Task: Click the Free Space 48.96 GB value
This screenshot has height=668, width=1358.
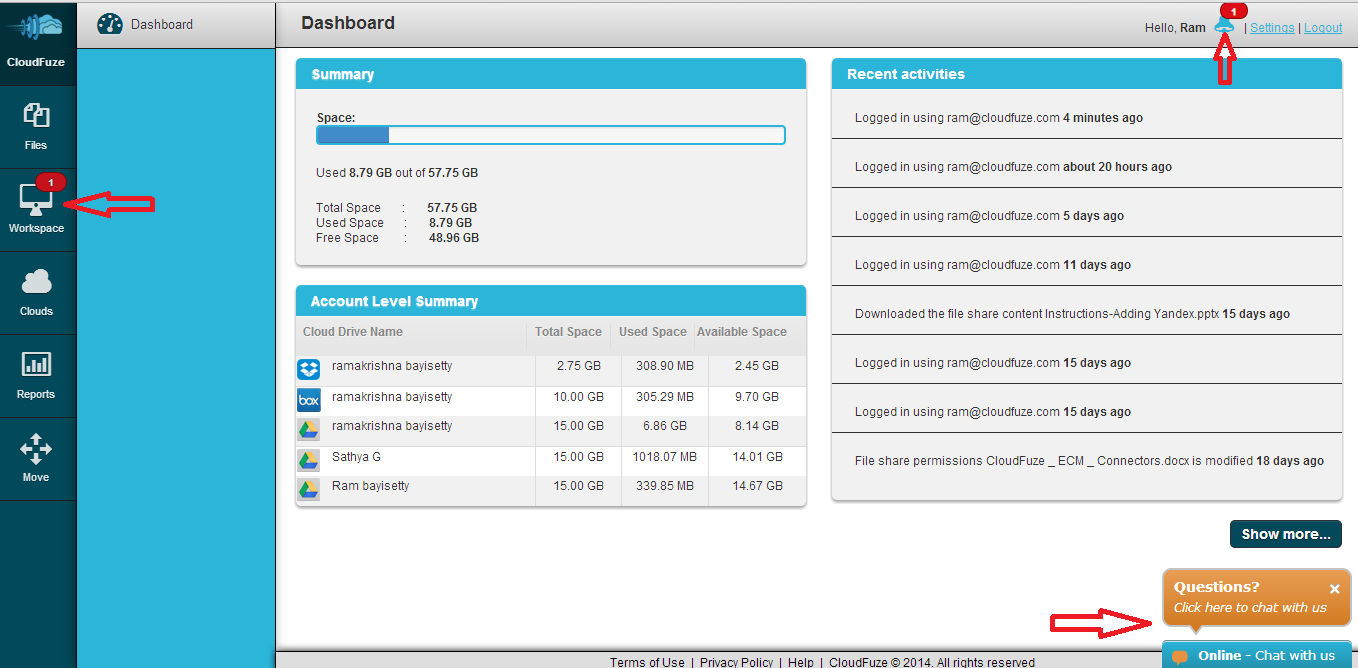Action: 453,238
